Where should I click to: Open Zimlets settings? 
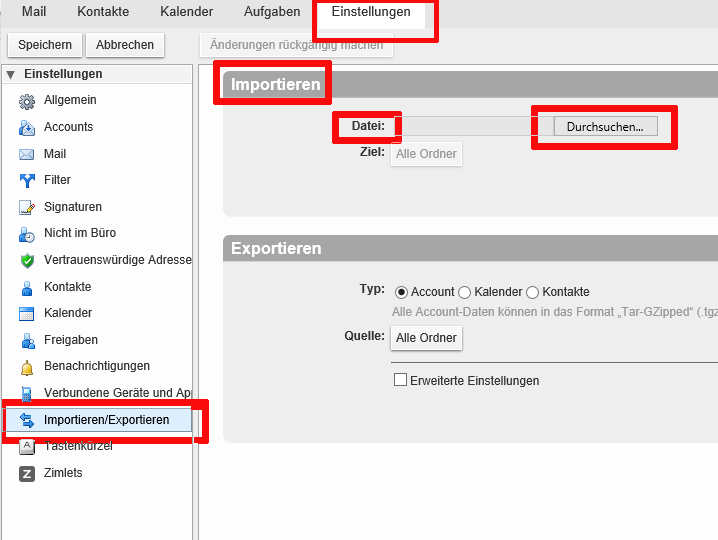click(x=63, y=473)
